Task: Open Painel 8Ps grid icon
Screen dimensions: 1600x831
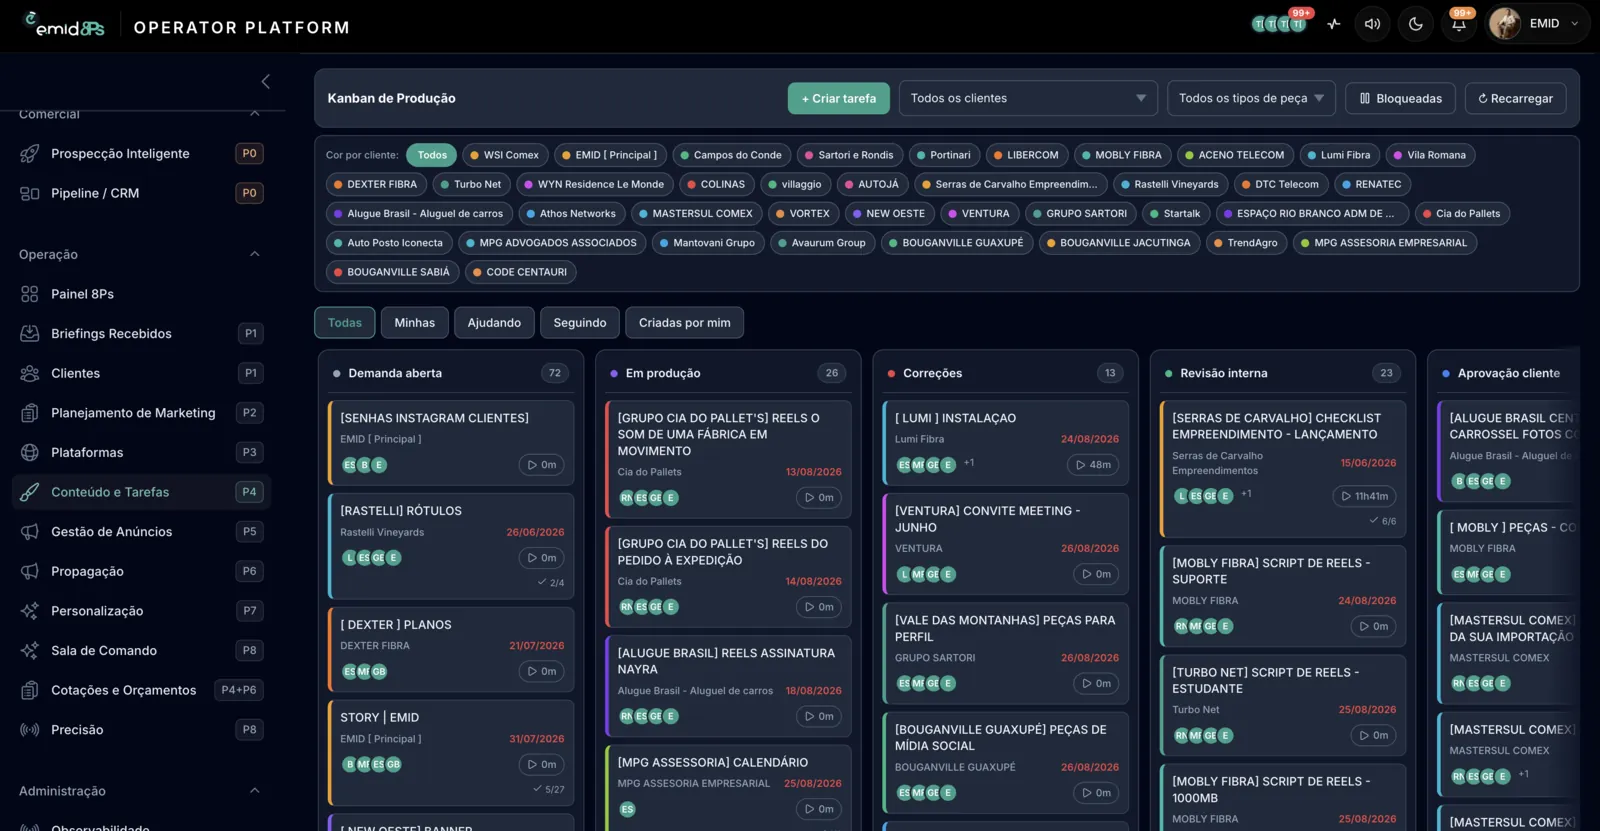Action: pos(30,294)
